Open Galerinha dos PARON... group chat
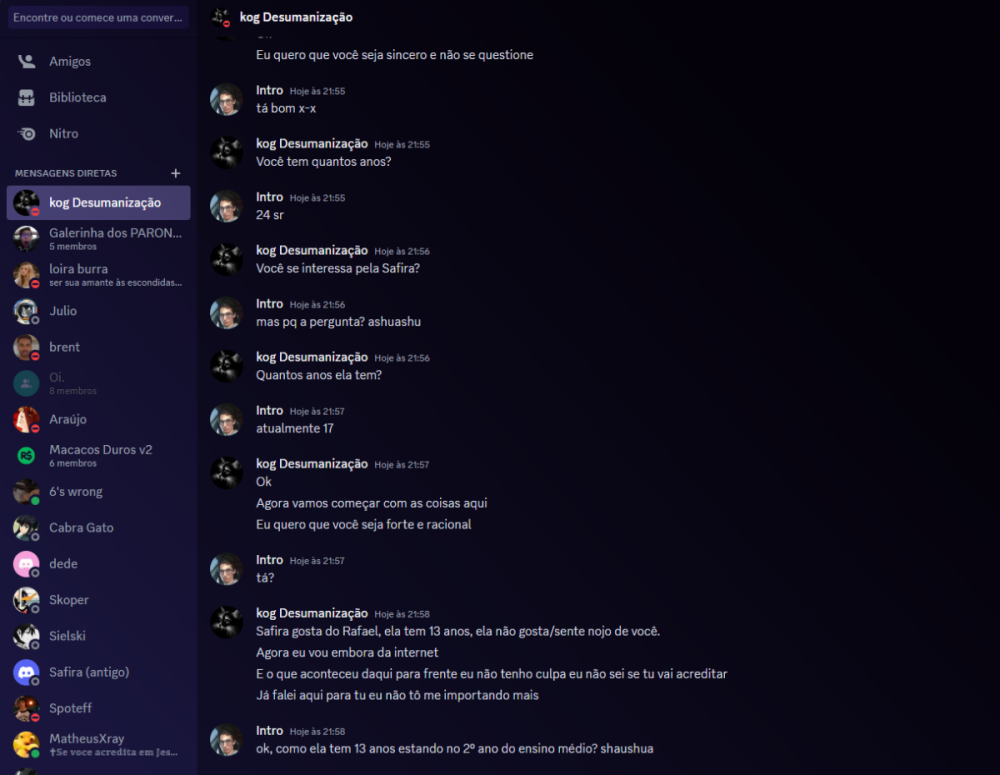Screen dimensions: 1000x775 tap(98, 239)
